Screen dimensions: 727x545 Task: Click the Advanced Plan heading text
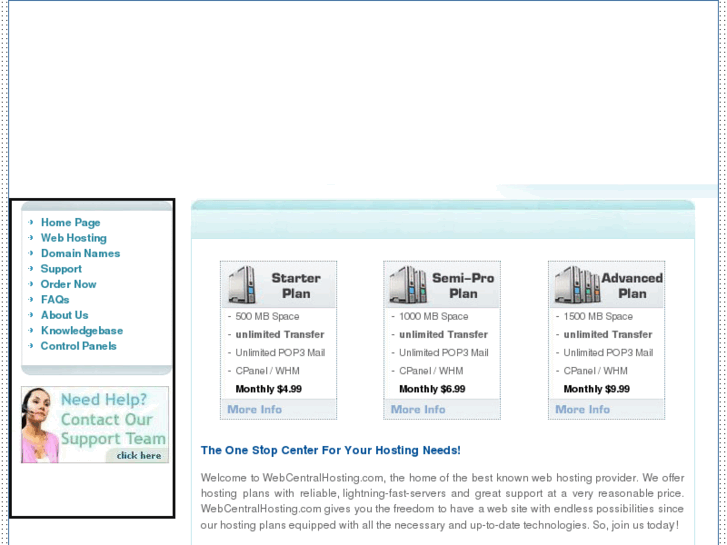click(x=632, y=286)
